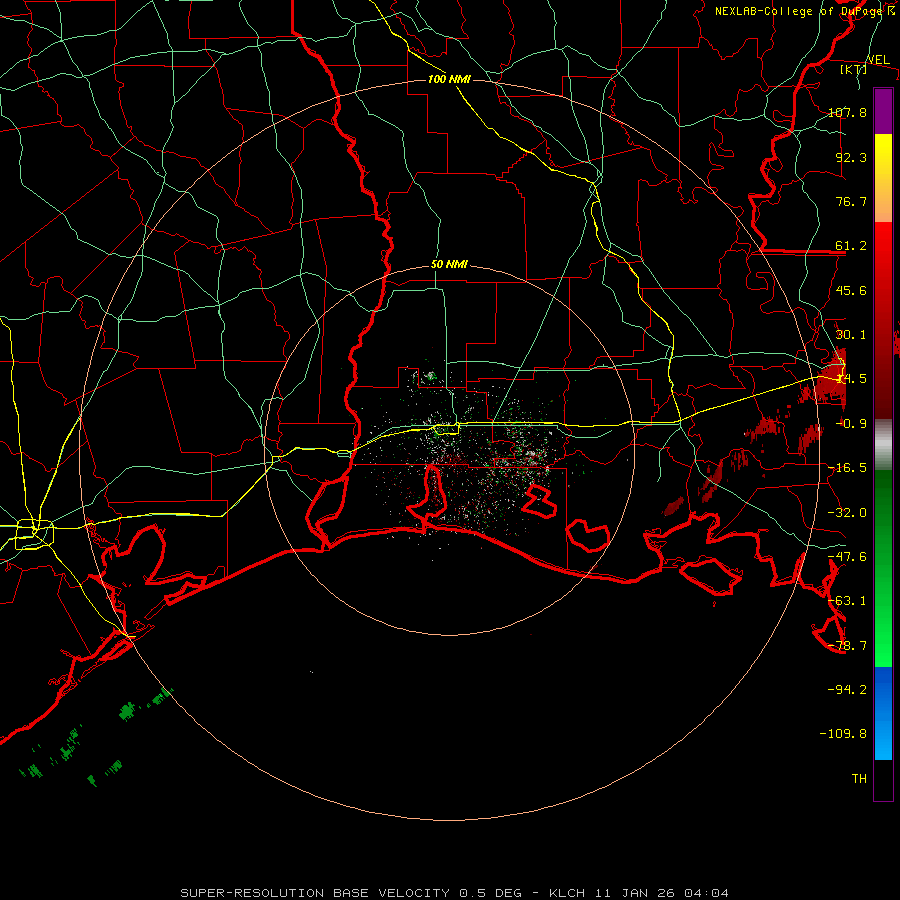This screenshot has width=900, height=900.
Task: Select the -47.6 legend value
Action: [847, 557]
